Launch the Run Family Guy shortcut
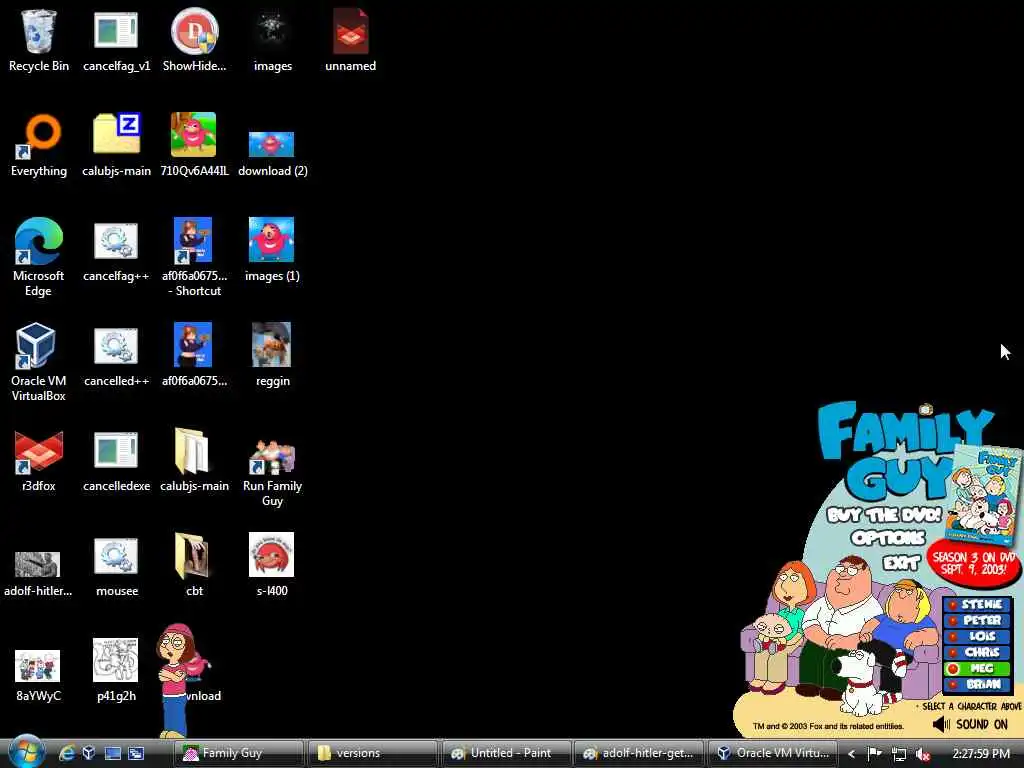The image size is (1024, 768). (272, 472)
